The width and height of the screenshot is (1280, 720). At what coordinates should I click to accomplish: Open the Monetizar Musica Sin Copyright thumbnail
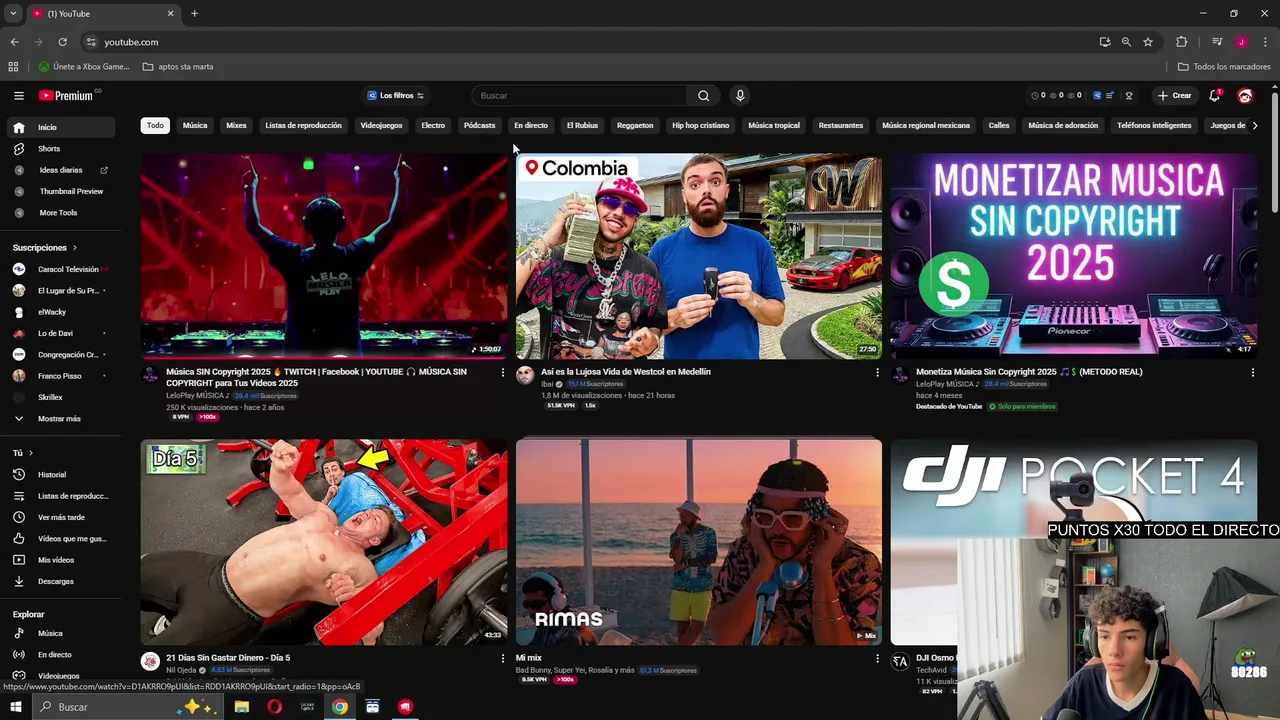coord(1074,256)
